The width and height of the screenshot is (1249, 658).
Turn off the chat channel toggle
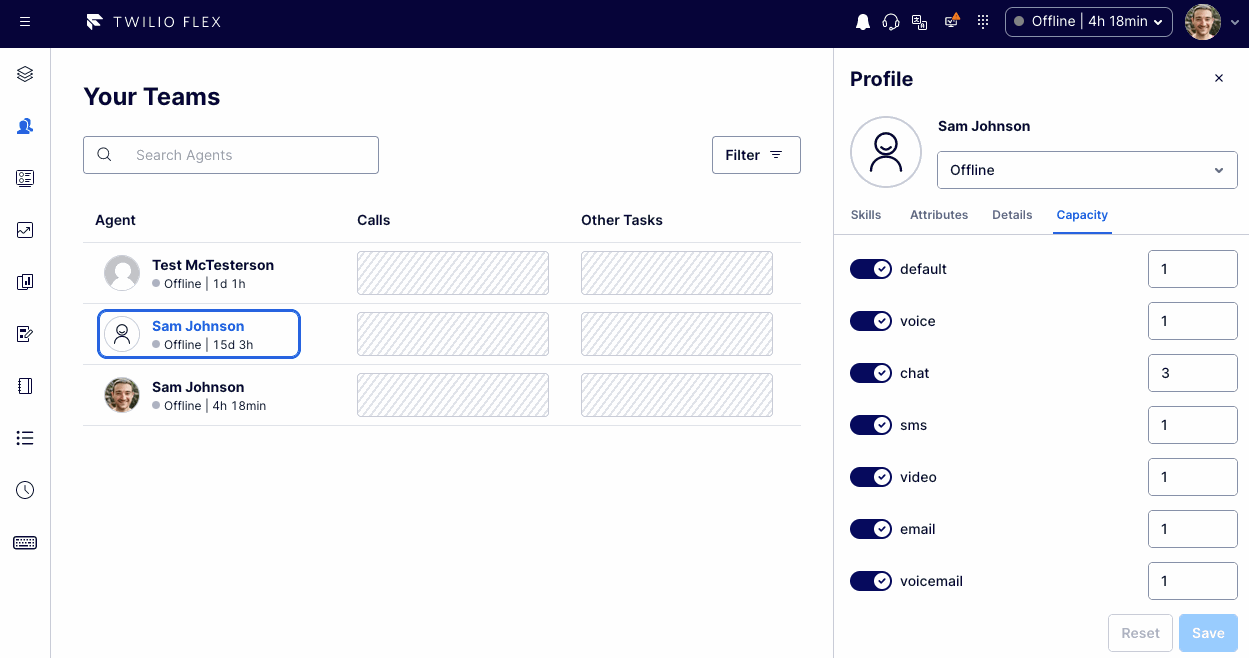pos(871,373)
